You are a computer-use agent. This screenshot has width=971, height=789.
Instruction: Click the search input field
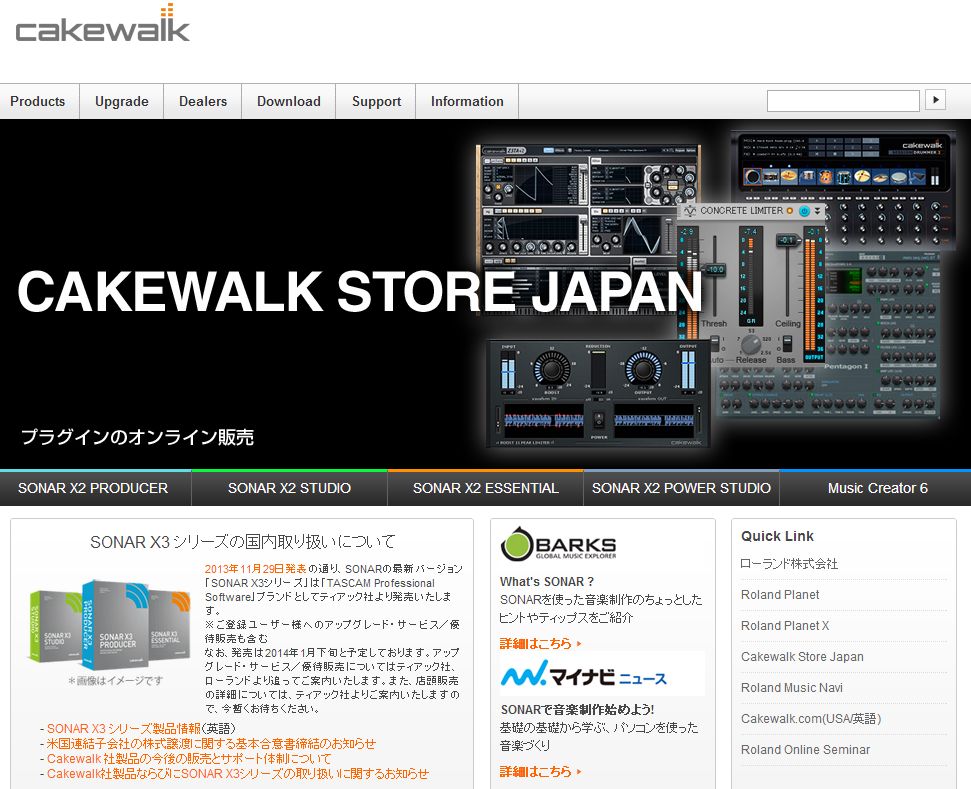coord(842,101)
